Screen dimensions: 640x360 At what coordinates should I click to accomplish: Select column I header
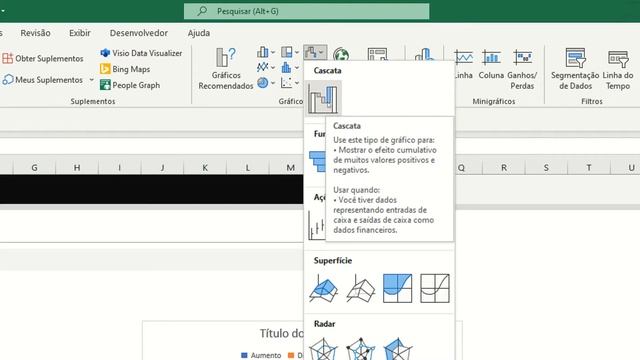120,167
